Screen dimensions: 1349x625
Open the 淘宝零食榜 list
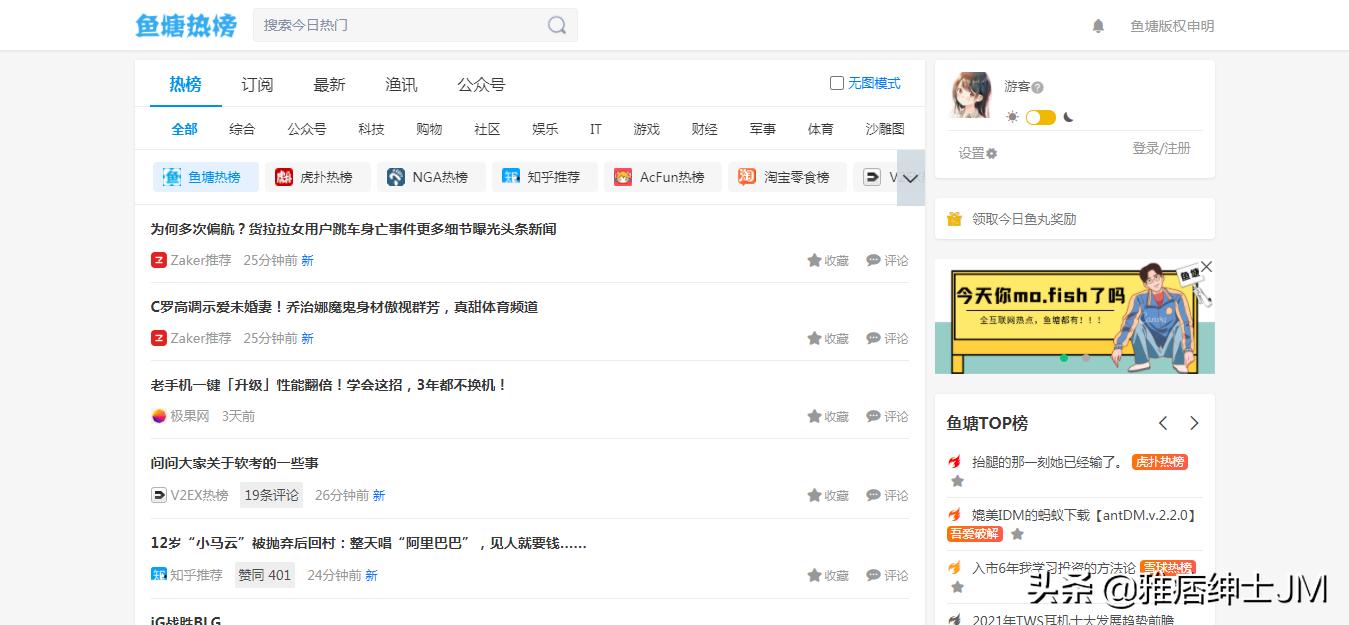pyautogui.click(x=787, y=176)
